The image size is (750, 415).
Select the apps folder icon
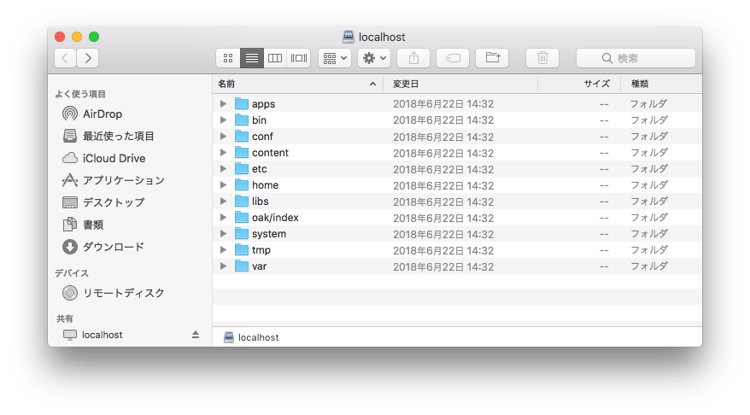coord(242,104)
